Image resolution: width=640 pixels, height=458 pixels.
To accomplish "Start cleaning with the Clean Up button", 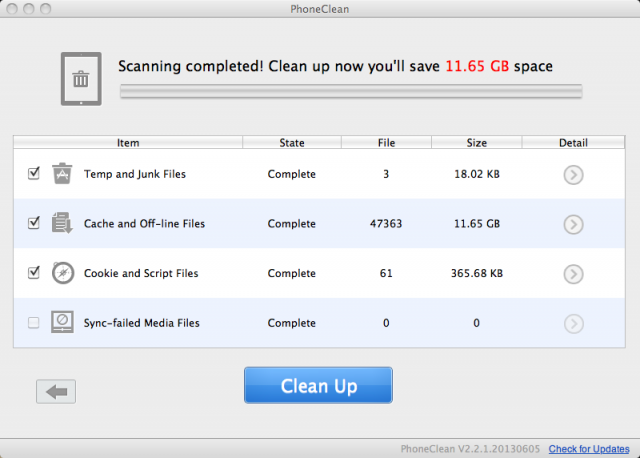I will 318,385.
